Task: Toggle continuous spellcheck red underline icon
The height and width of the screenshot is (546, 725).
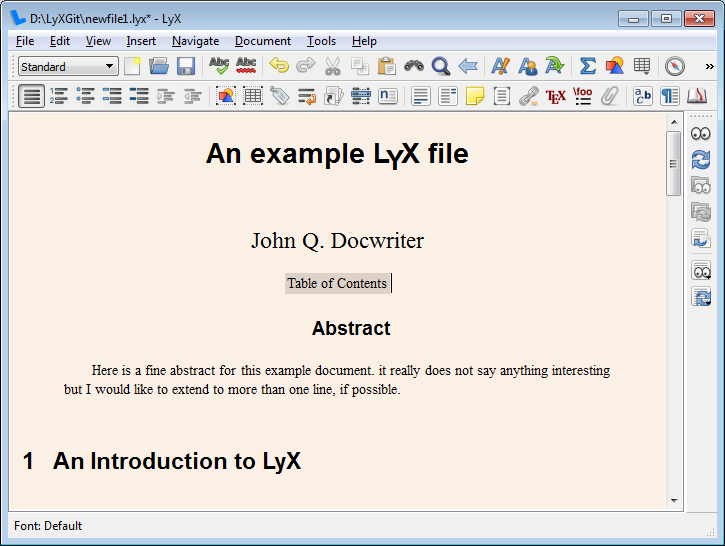Action: (x=246, y=66)
